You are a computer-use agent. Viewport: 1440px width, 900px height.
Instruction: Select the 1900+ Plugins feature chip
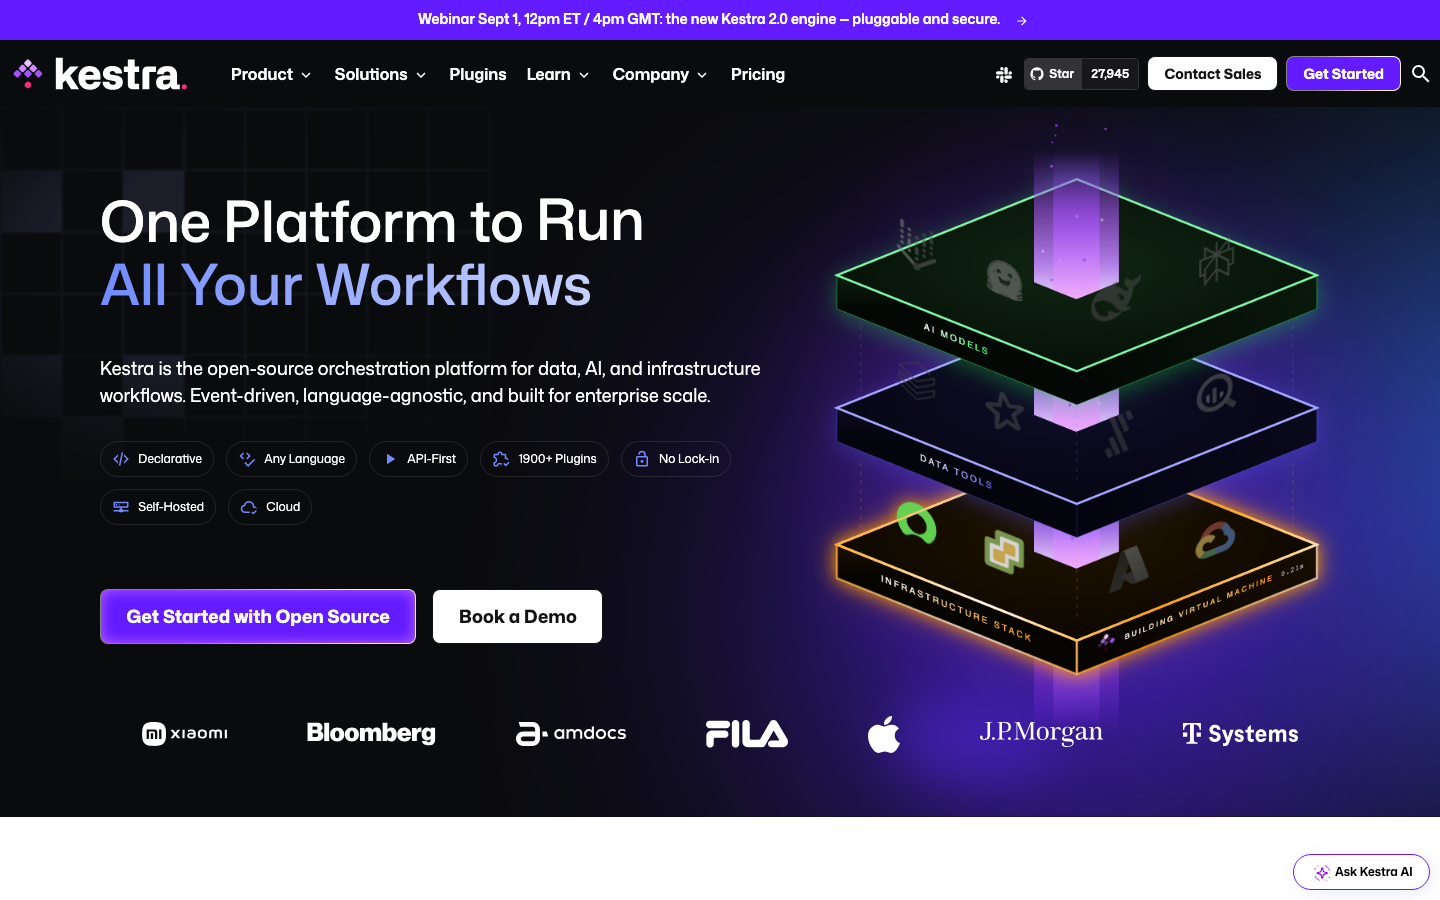click(x=544, y=459)
